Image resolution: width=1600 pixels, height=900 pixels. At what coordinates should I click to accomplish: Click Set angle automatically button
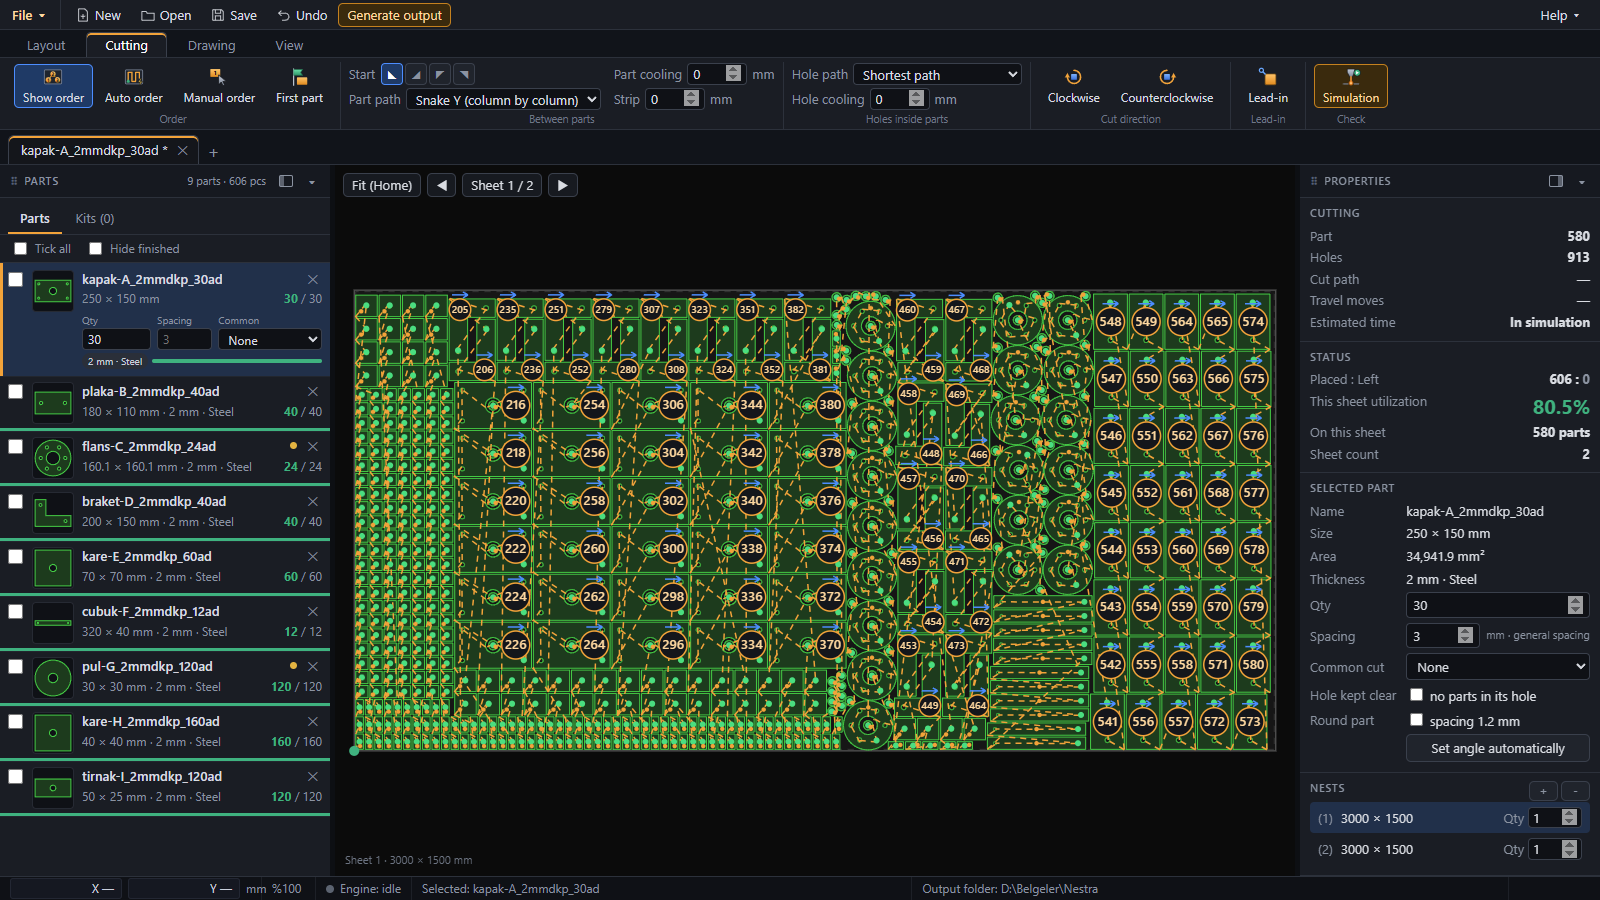point(1497,748)
